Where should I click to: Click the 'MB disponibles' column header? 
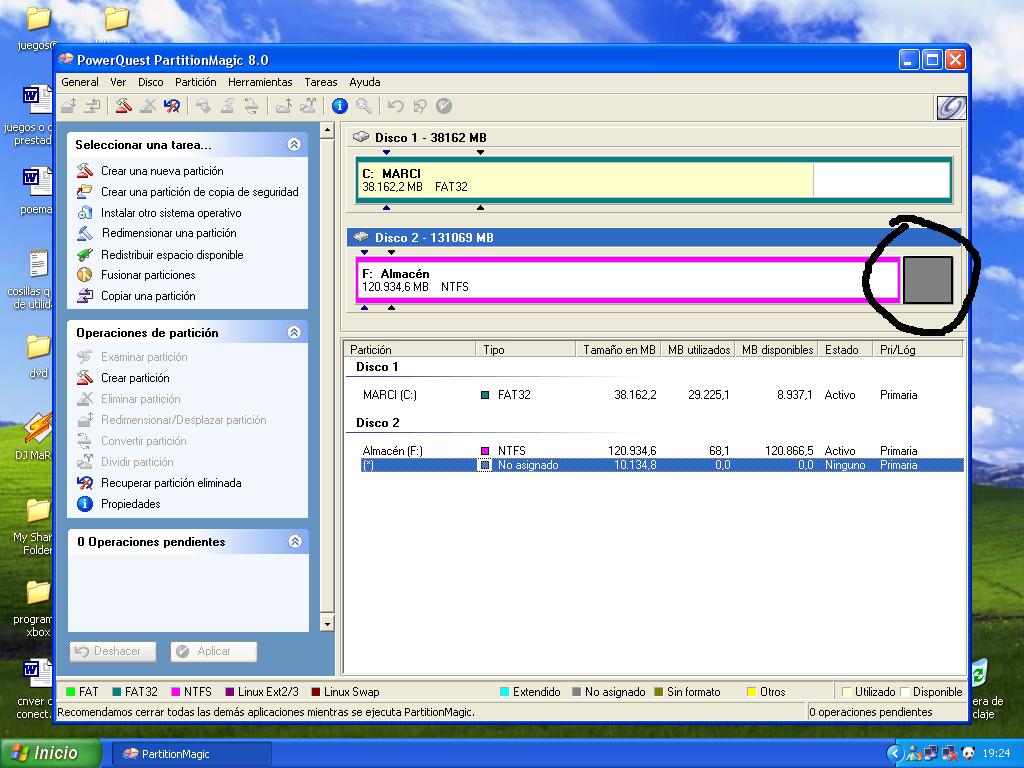[777, 350]
